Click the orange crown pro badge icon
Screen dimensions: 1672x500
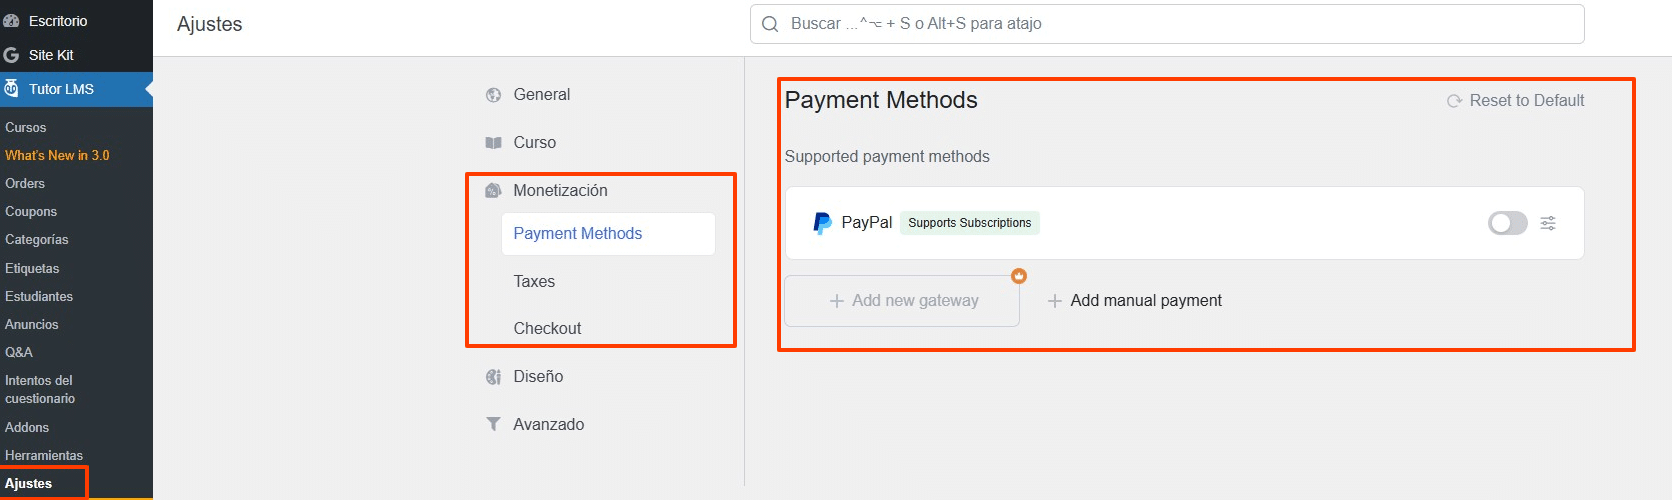click(1019, 276)
